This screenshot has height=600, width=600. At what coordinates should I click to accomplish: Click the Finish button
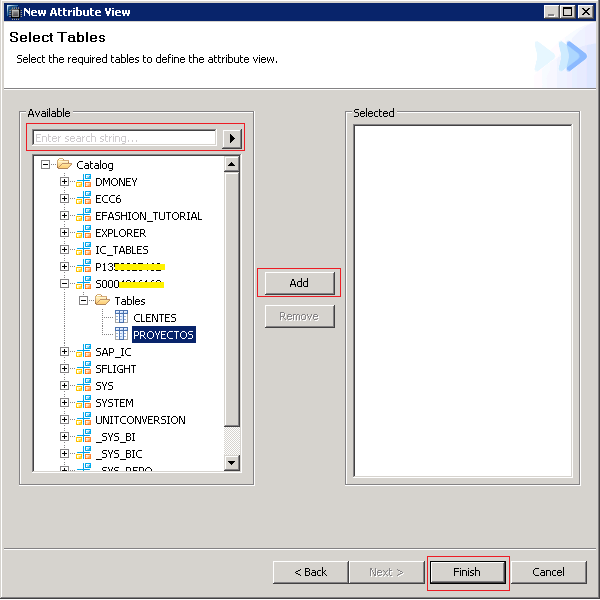(x=467, y=572)
